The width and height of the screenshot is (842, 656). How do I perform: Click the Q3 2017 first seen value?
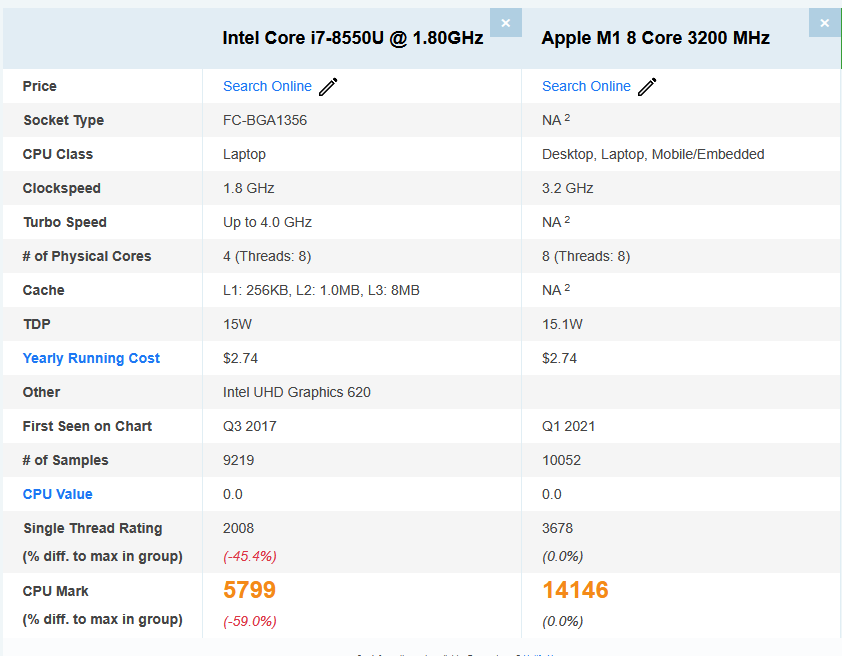click(250, 426)
